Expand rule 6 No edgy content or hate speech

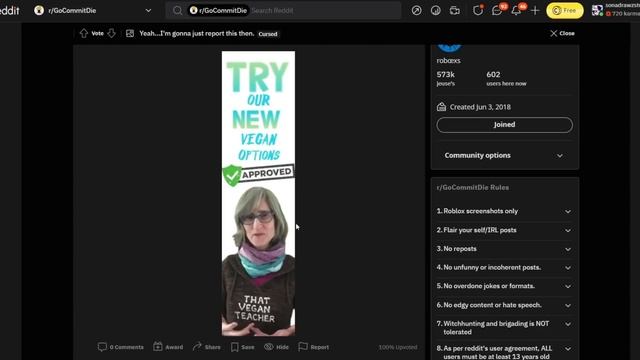click(504, 305)
